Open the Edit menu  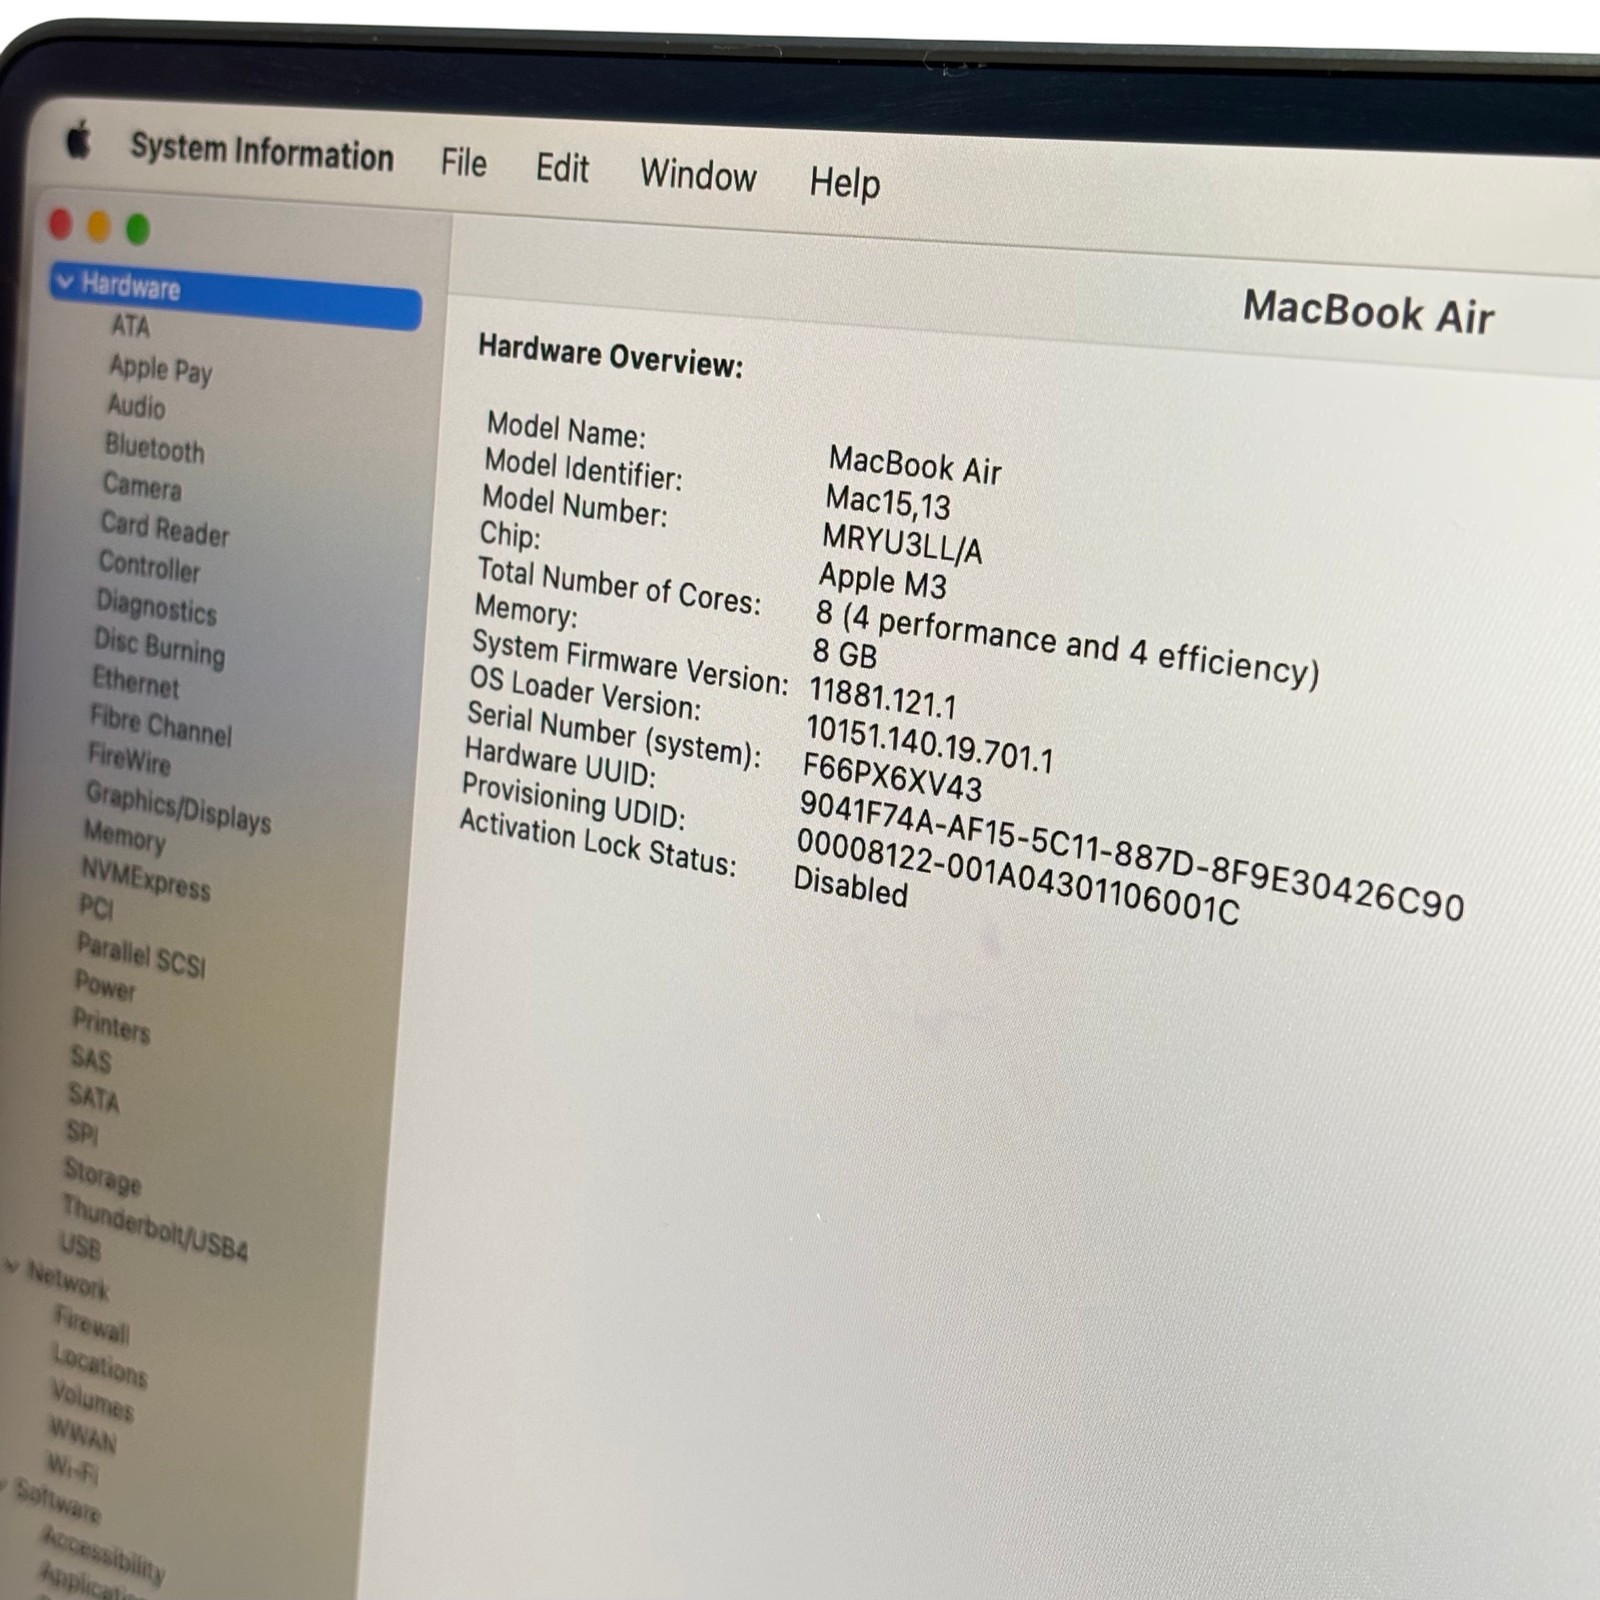562,168
